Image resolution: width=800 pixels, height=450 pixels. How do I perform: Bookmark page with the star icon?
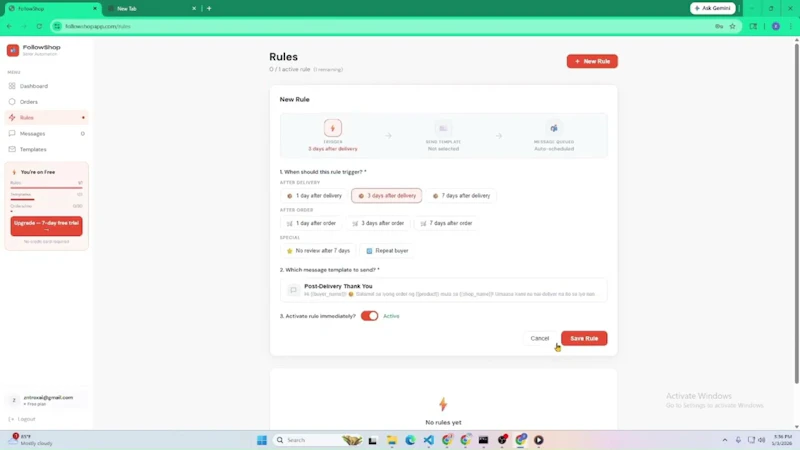point(733,27)
